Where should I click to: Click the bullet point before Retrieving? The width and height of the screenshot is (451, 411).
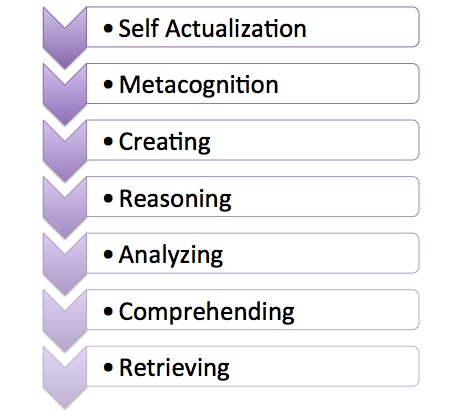108,368
